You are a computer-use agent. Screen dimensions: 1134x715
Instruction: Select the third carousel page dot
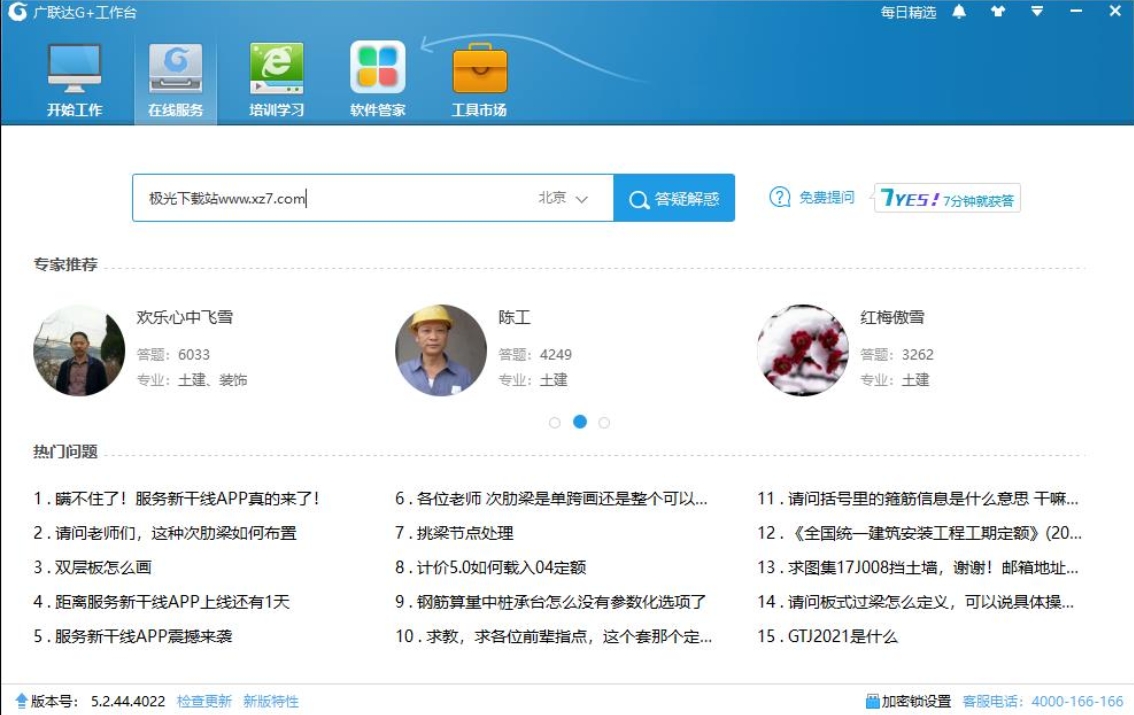click(x=604, y=422)
